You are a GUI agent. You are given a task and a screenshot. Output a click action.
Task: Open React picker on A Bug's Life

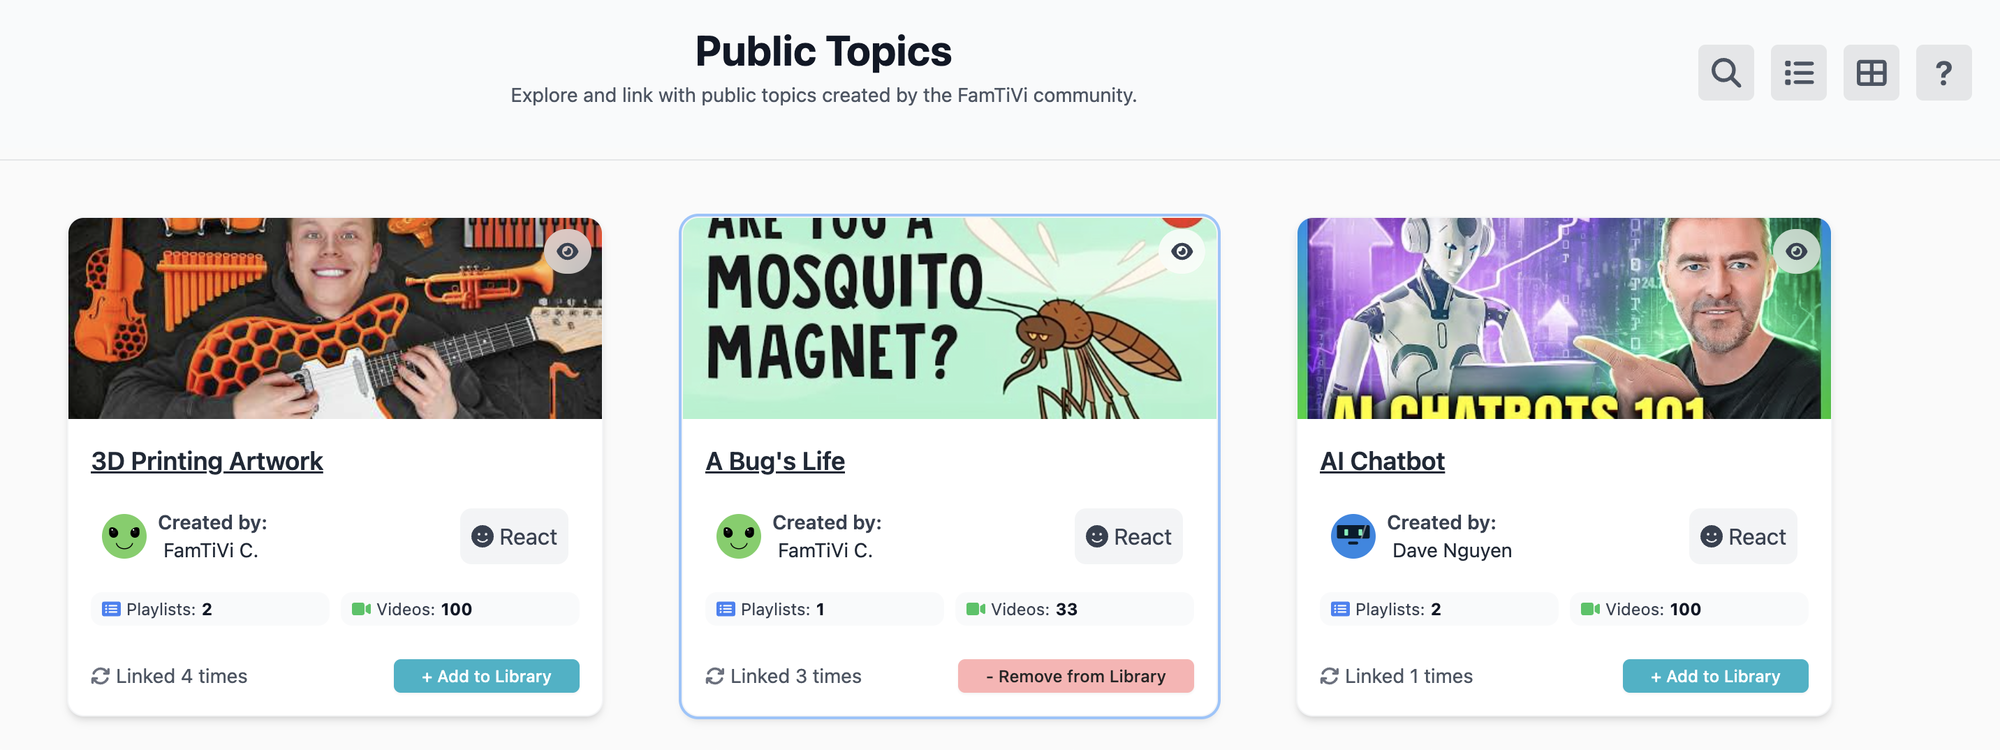point(1128,537)
